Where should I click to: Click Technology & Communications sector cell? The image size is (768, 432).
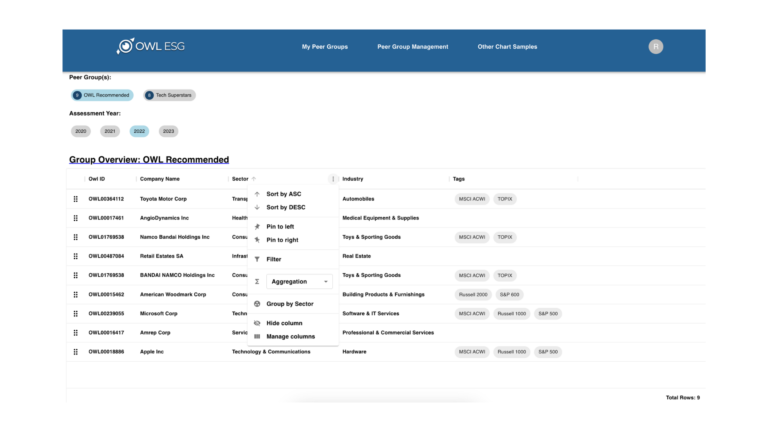[x=271, y=352]
